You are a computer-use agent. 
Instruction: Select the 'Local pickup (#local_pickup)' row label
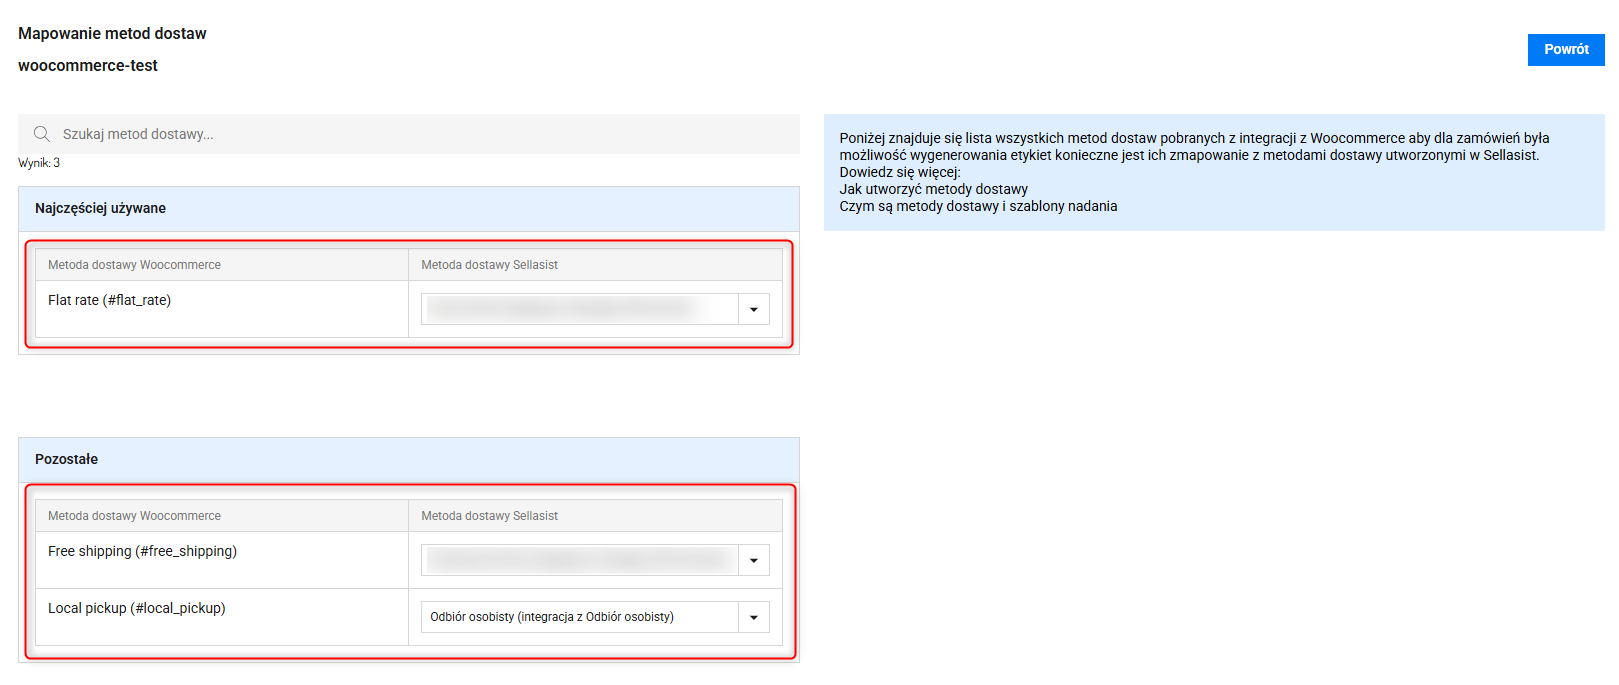136,608
